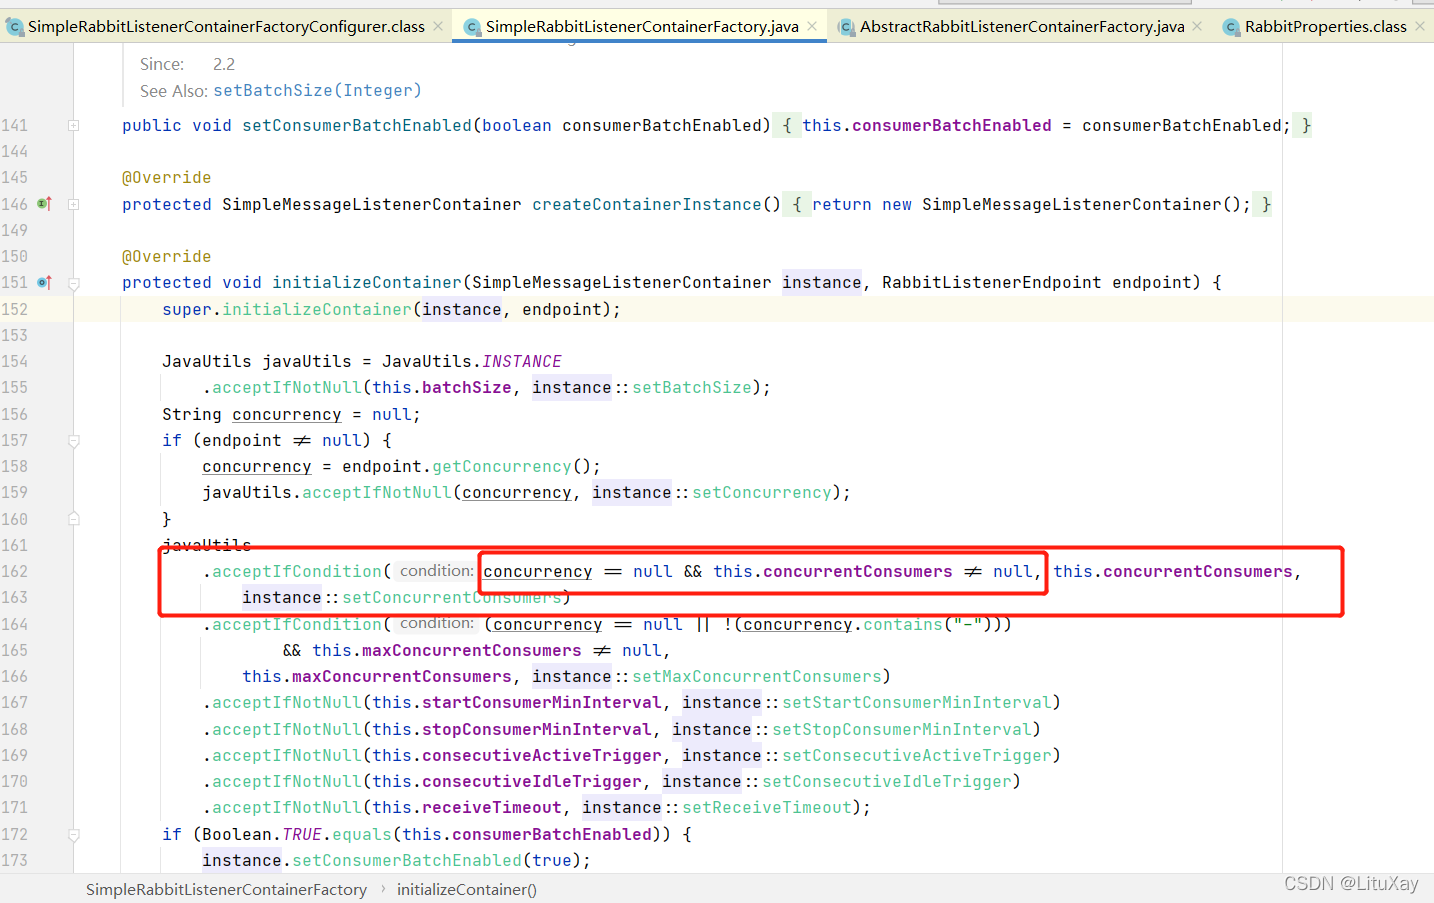Expand the folded setConsumerBatchEnabled method at line 141
This screenshot has width=1434, height=903.
point(72,124)
